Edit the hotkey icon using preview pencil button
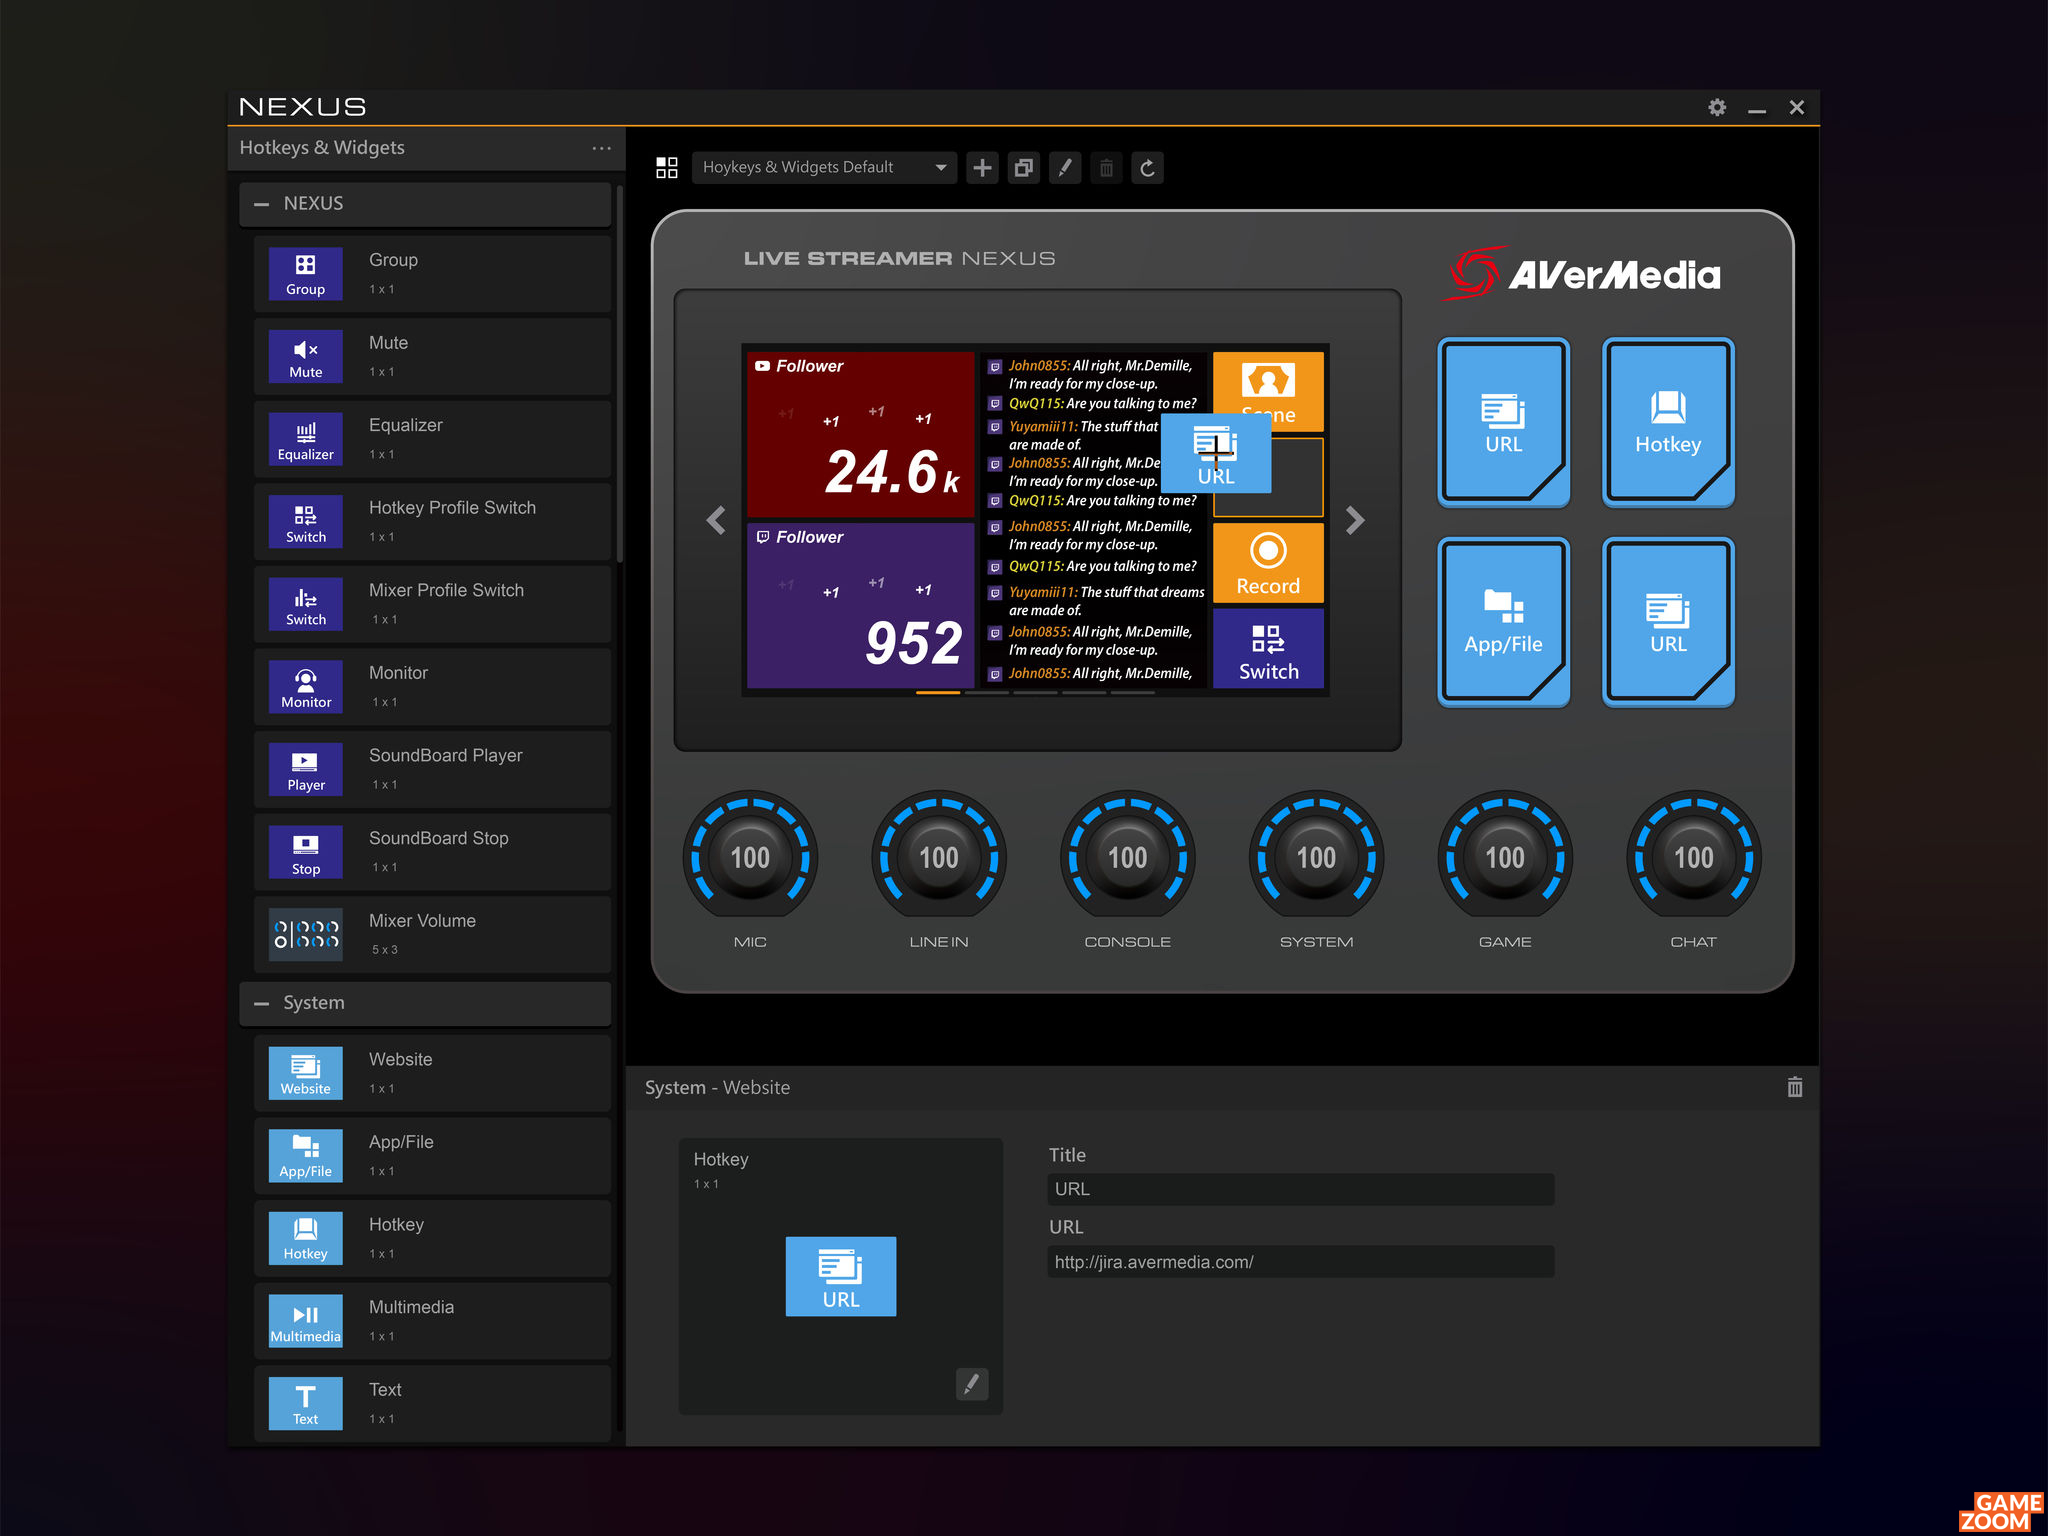 click(x=971, y=1384)
